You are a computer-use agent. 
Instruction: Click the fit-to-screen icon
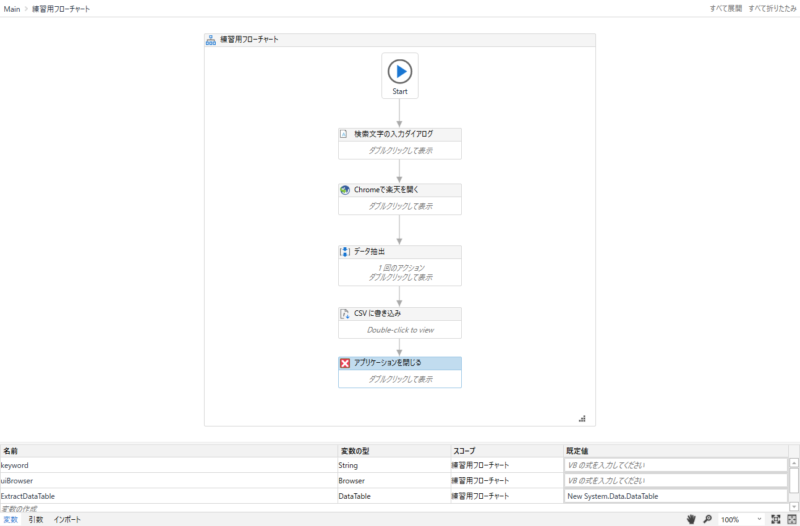tap(775, 520)
